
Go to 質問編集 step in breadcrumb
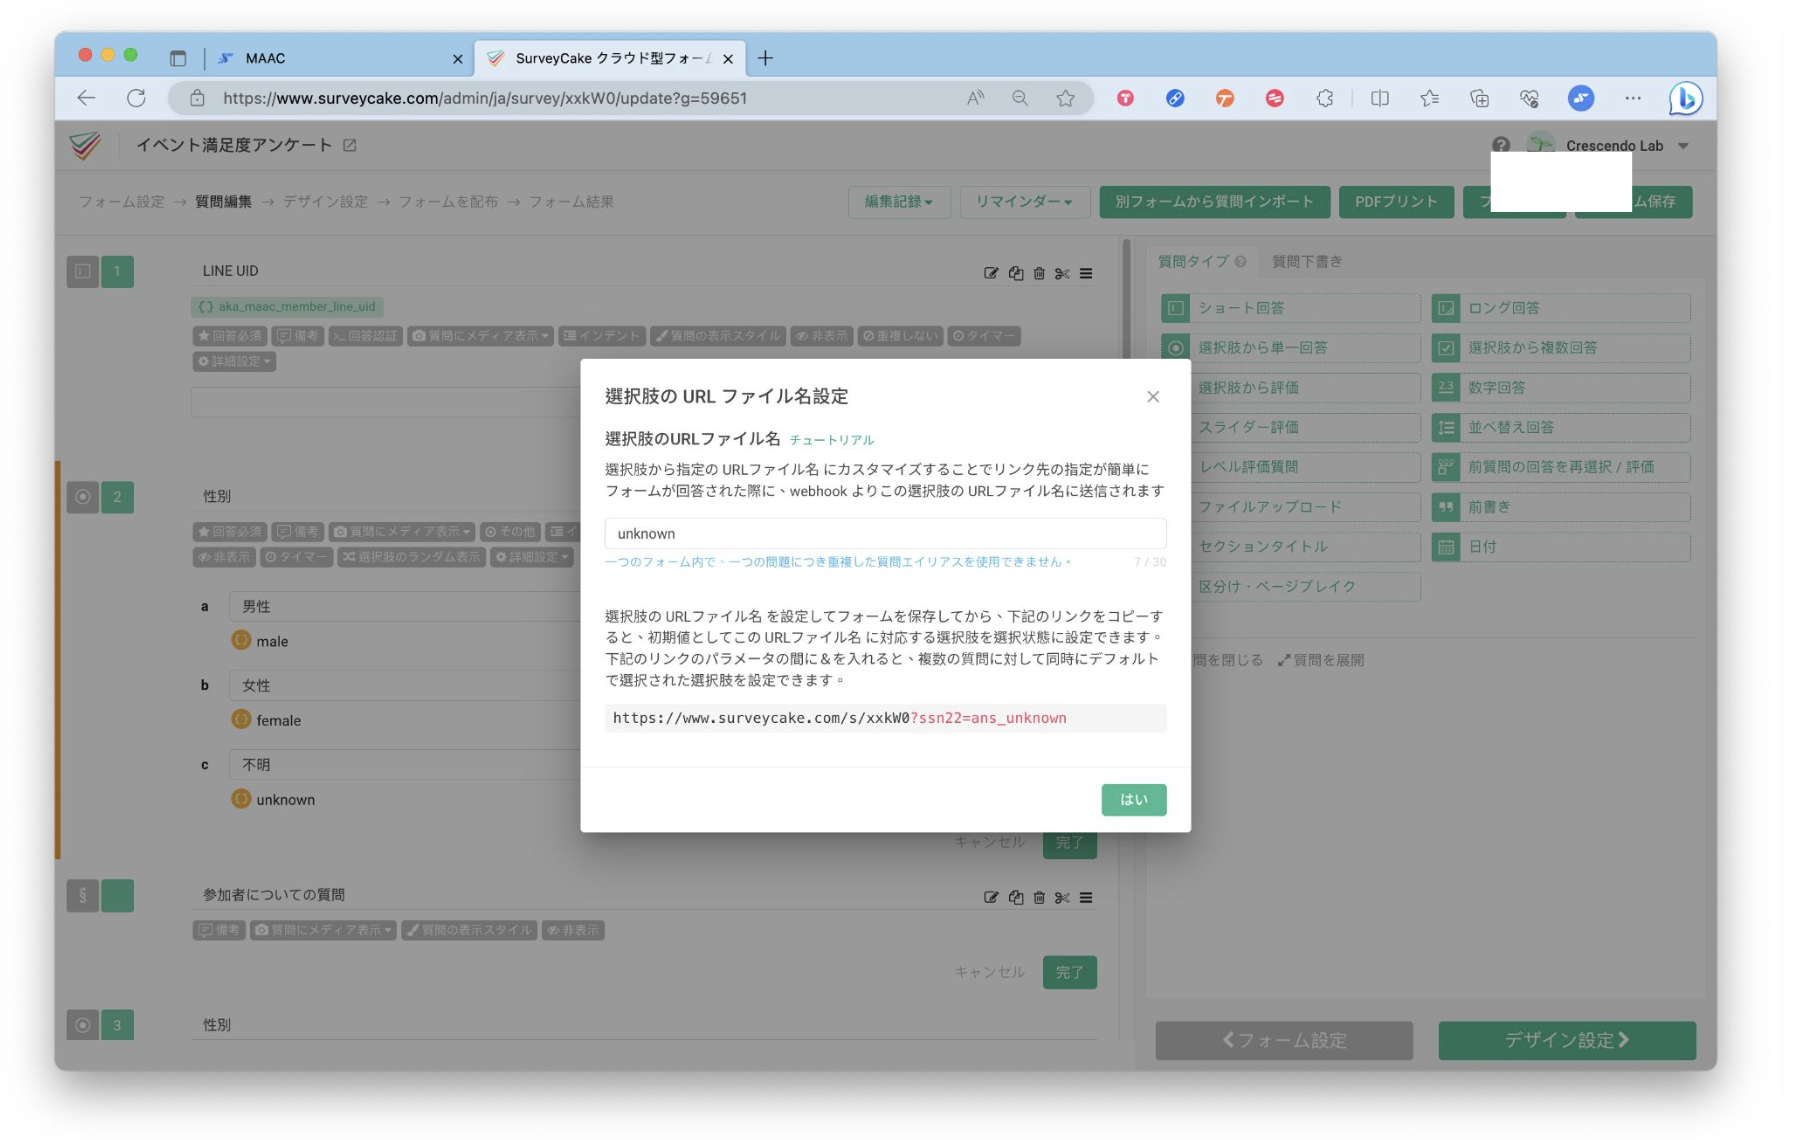223,202
